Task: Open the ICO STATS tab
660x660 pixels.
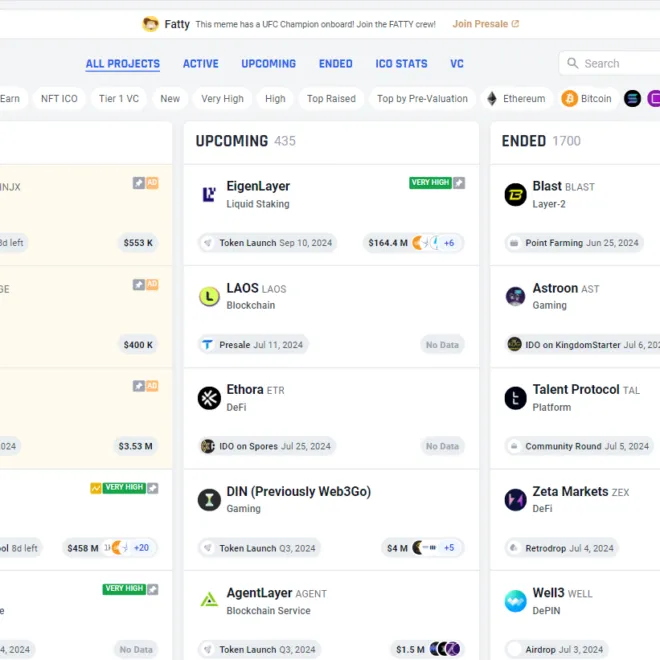Action: [401, 64]
